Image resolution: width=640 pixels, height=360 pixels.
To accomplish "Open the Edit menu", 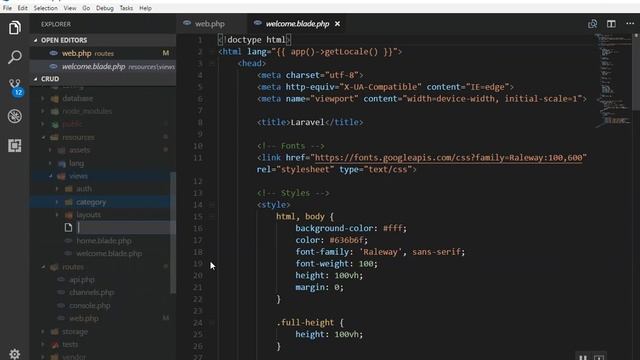I will pos(22,8).
